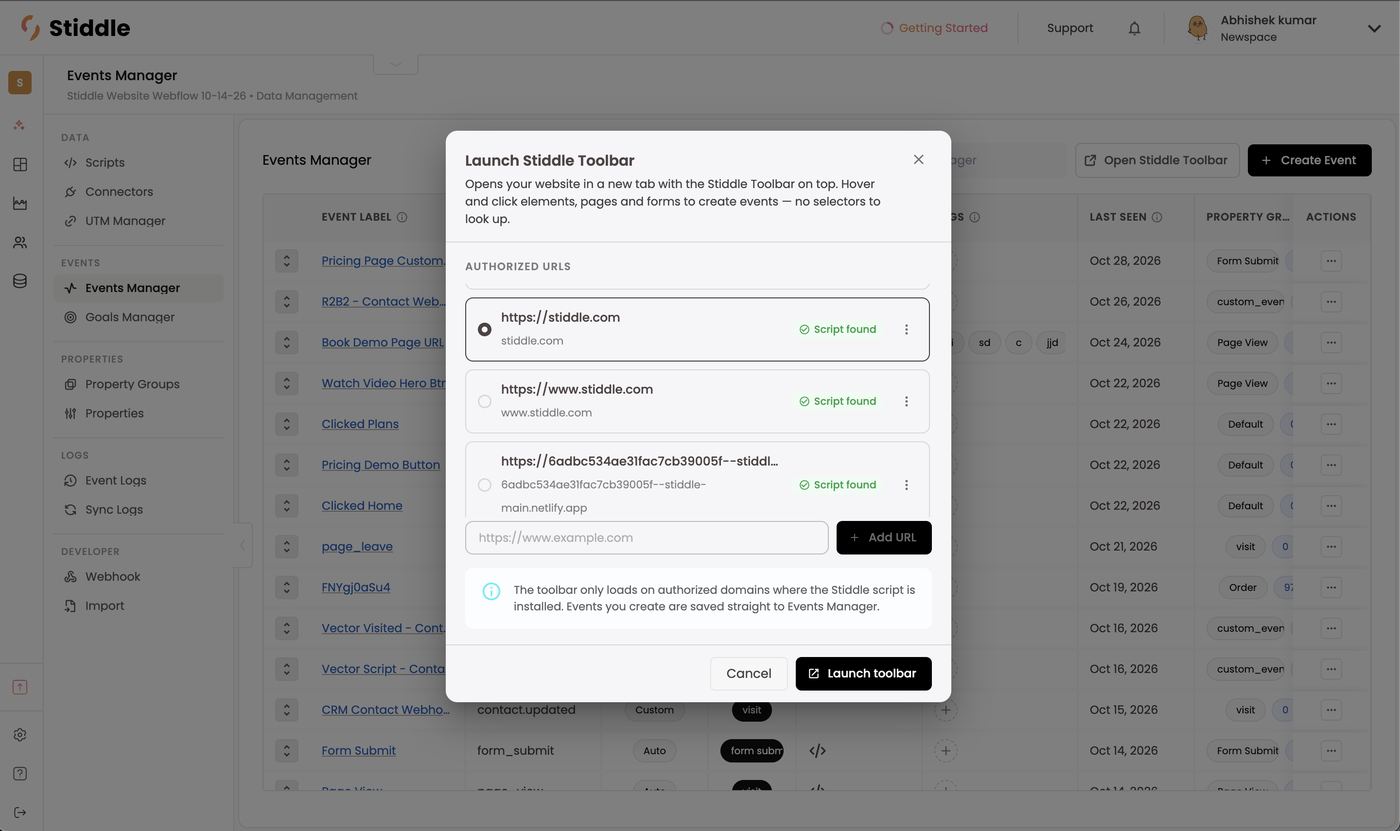This screenshot has width=1400, height=831.
Task: Open the Support link
Action: (1070, 28)
